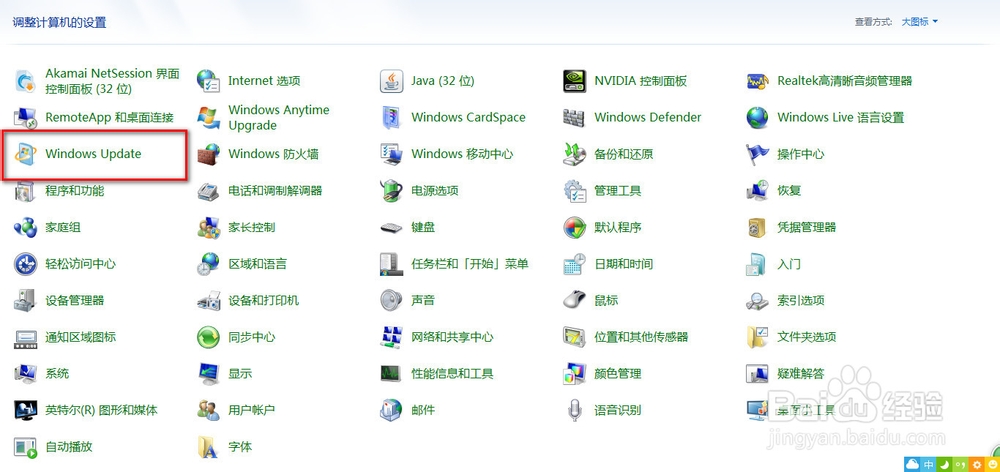Image resolution: width=1000 pixels, height=472 pixels.
Task: Click the 程序和功能 link
Action: coord(75,190)
